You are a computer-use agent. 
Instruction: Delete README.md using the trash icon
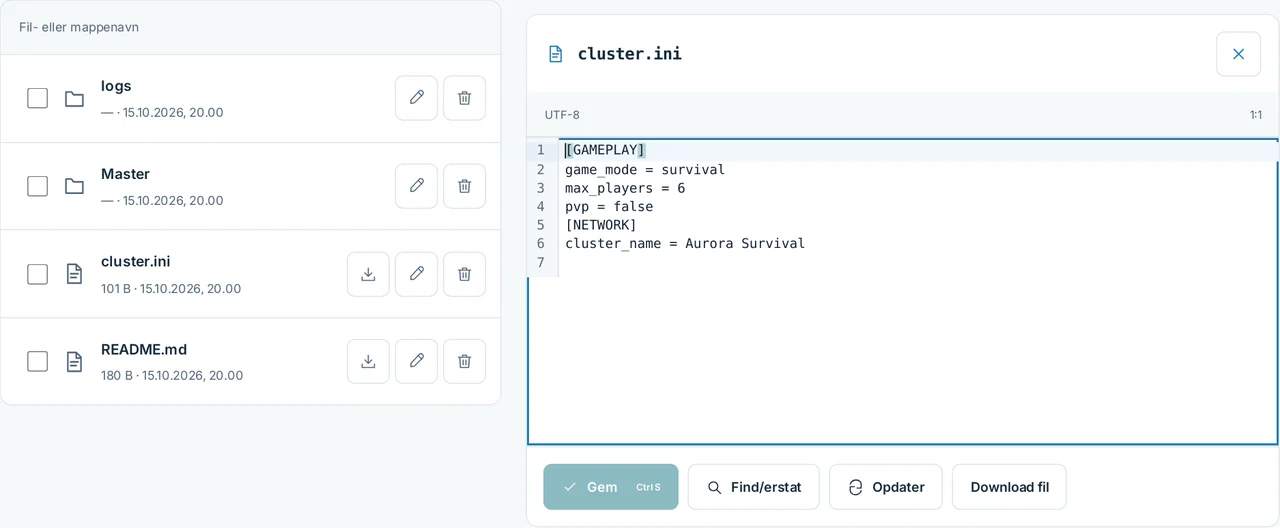pos(464,361)
